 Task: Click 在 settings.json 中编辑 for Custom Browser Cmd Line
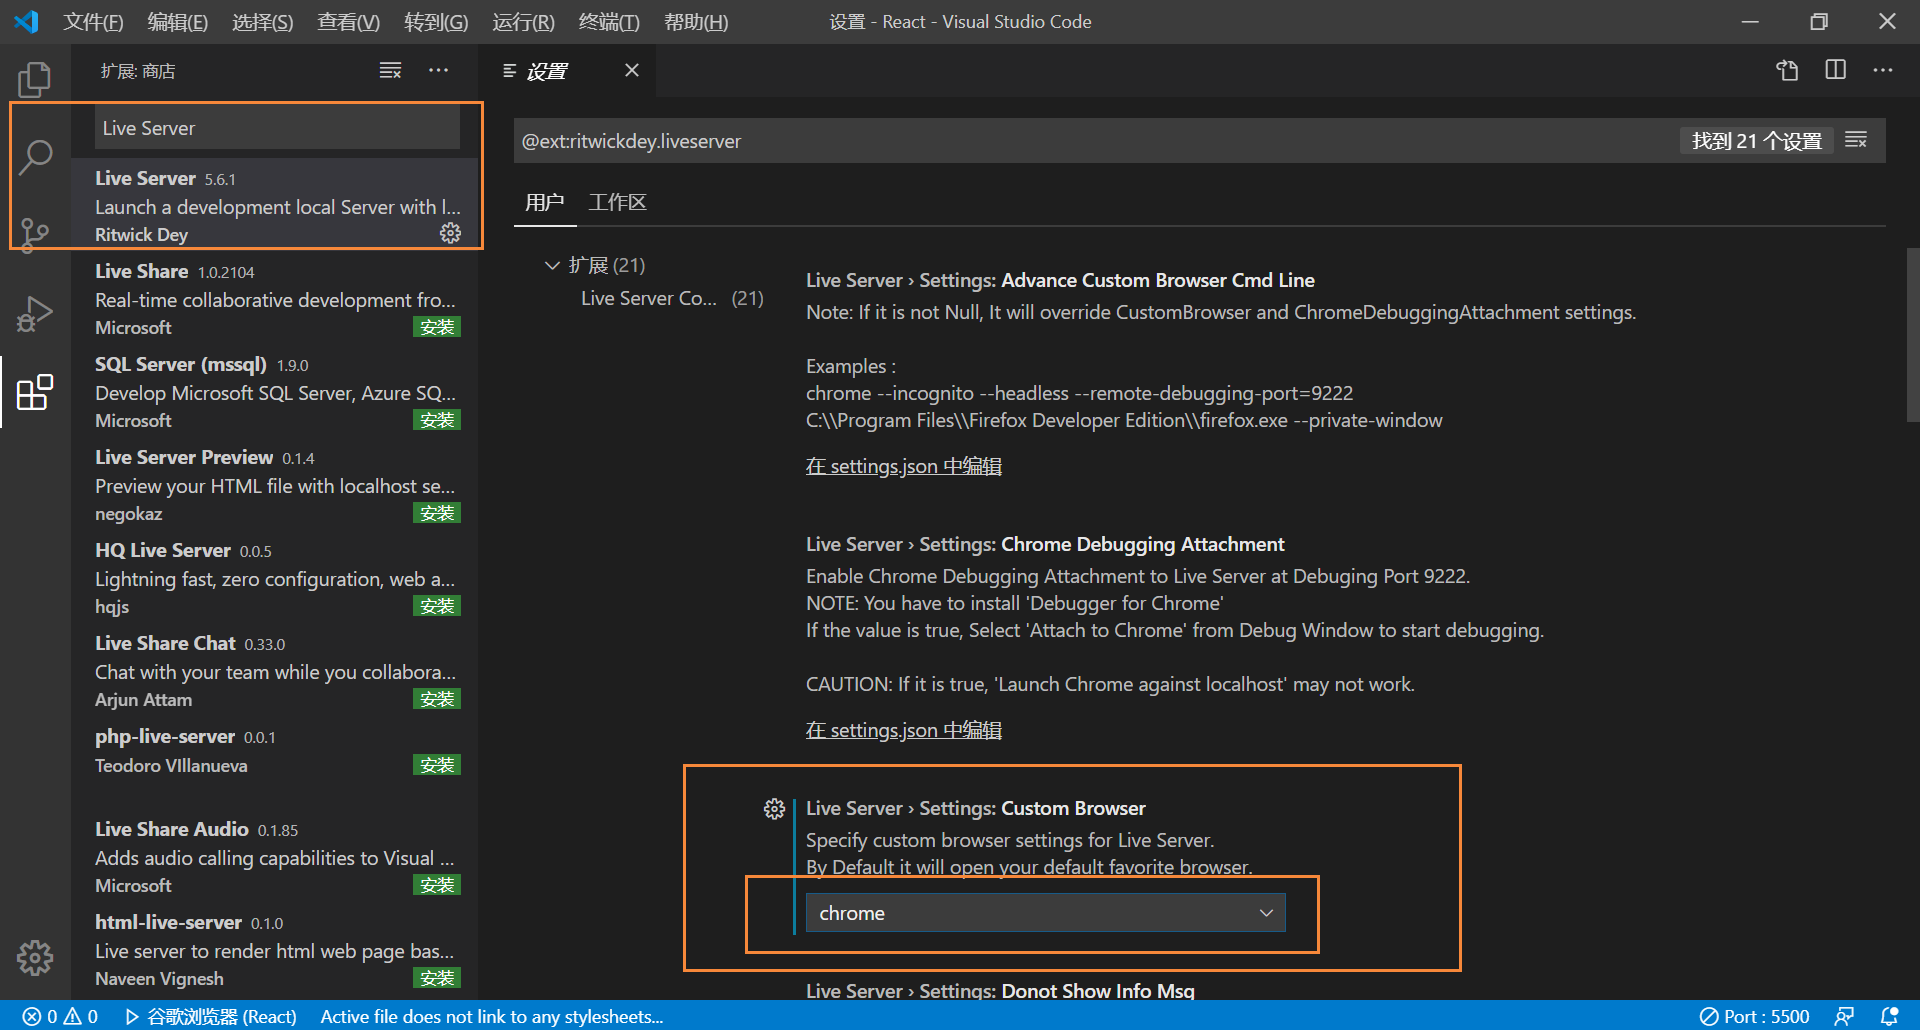pos(903,465)
